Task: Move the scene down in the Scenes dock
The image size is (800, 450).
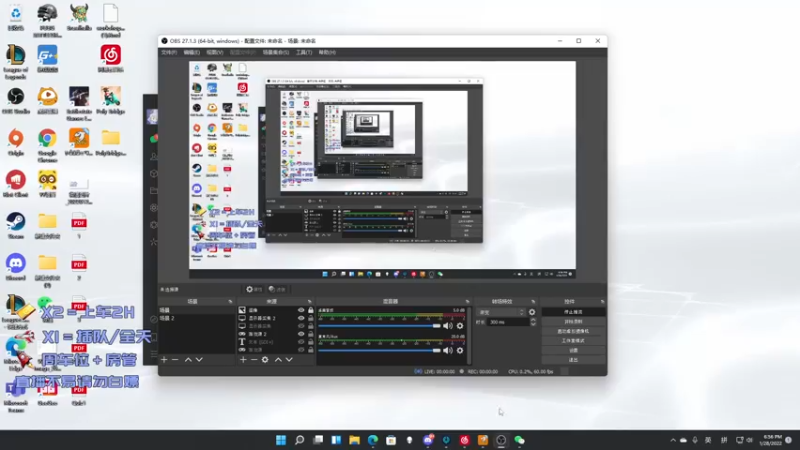Action: pyautogui.click(x=199, y=360)
